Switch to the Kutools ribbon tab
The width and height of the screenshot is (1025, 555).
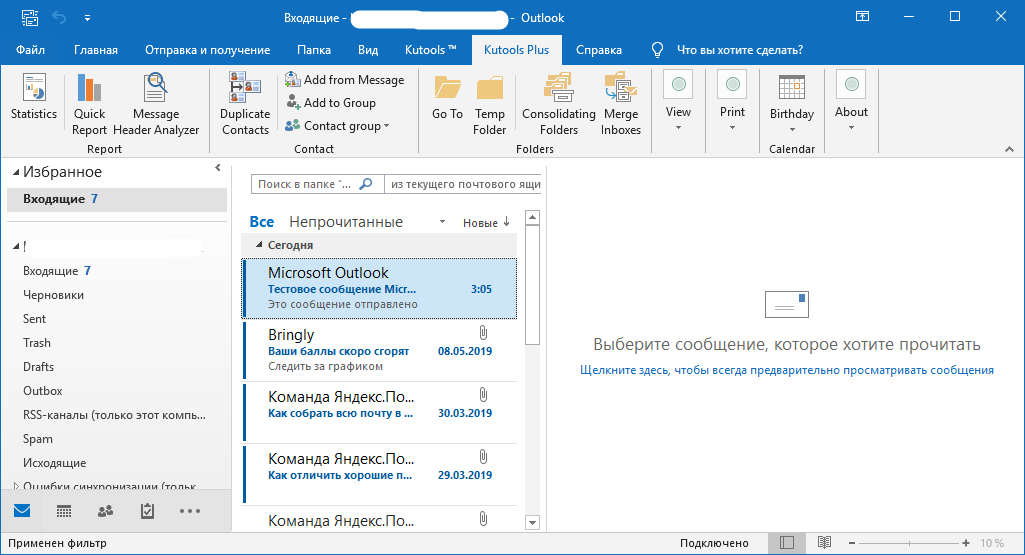pyautogui.click(x=430, y=50)
